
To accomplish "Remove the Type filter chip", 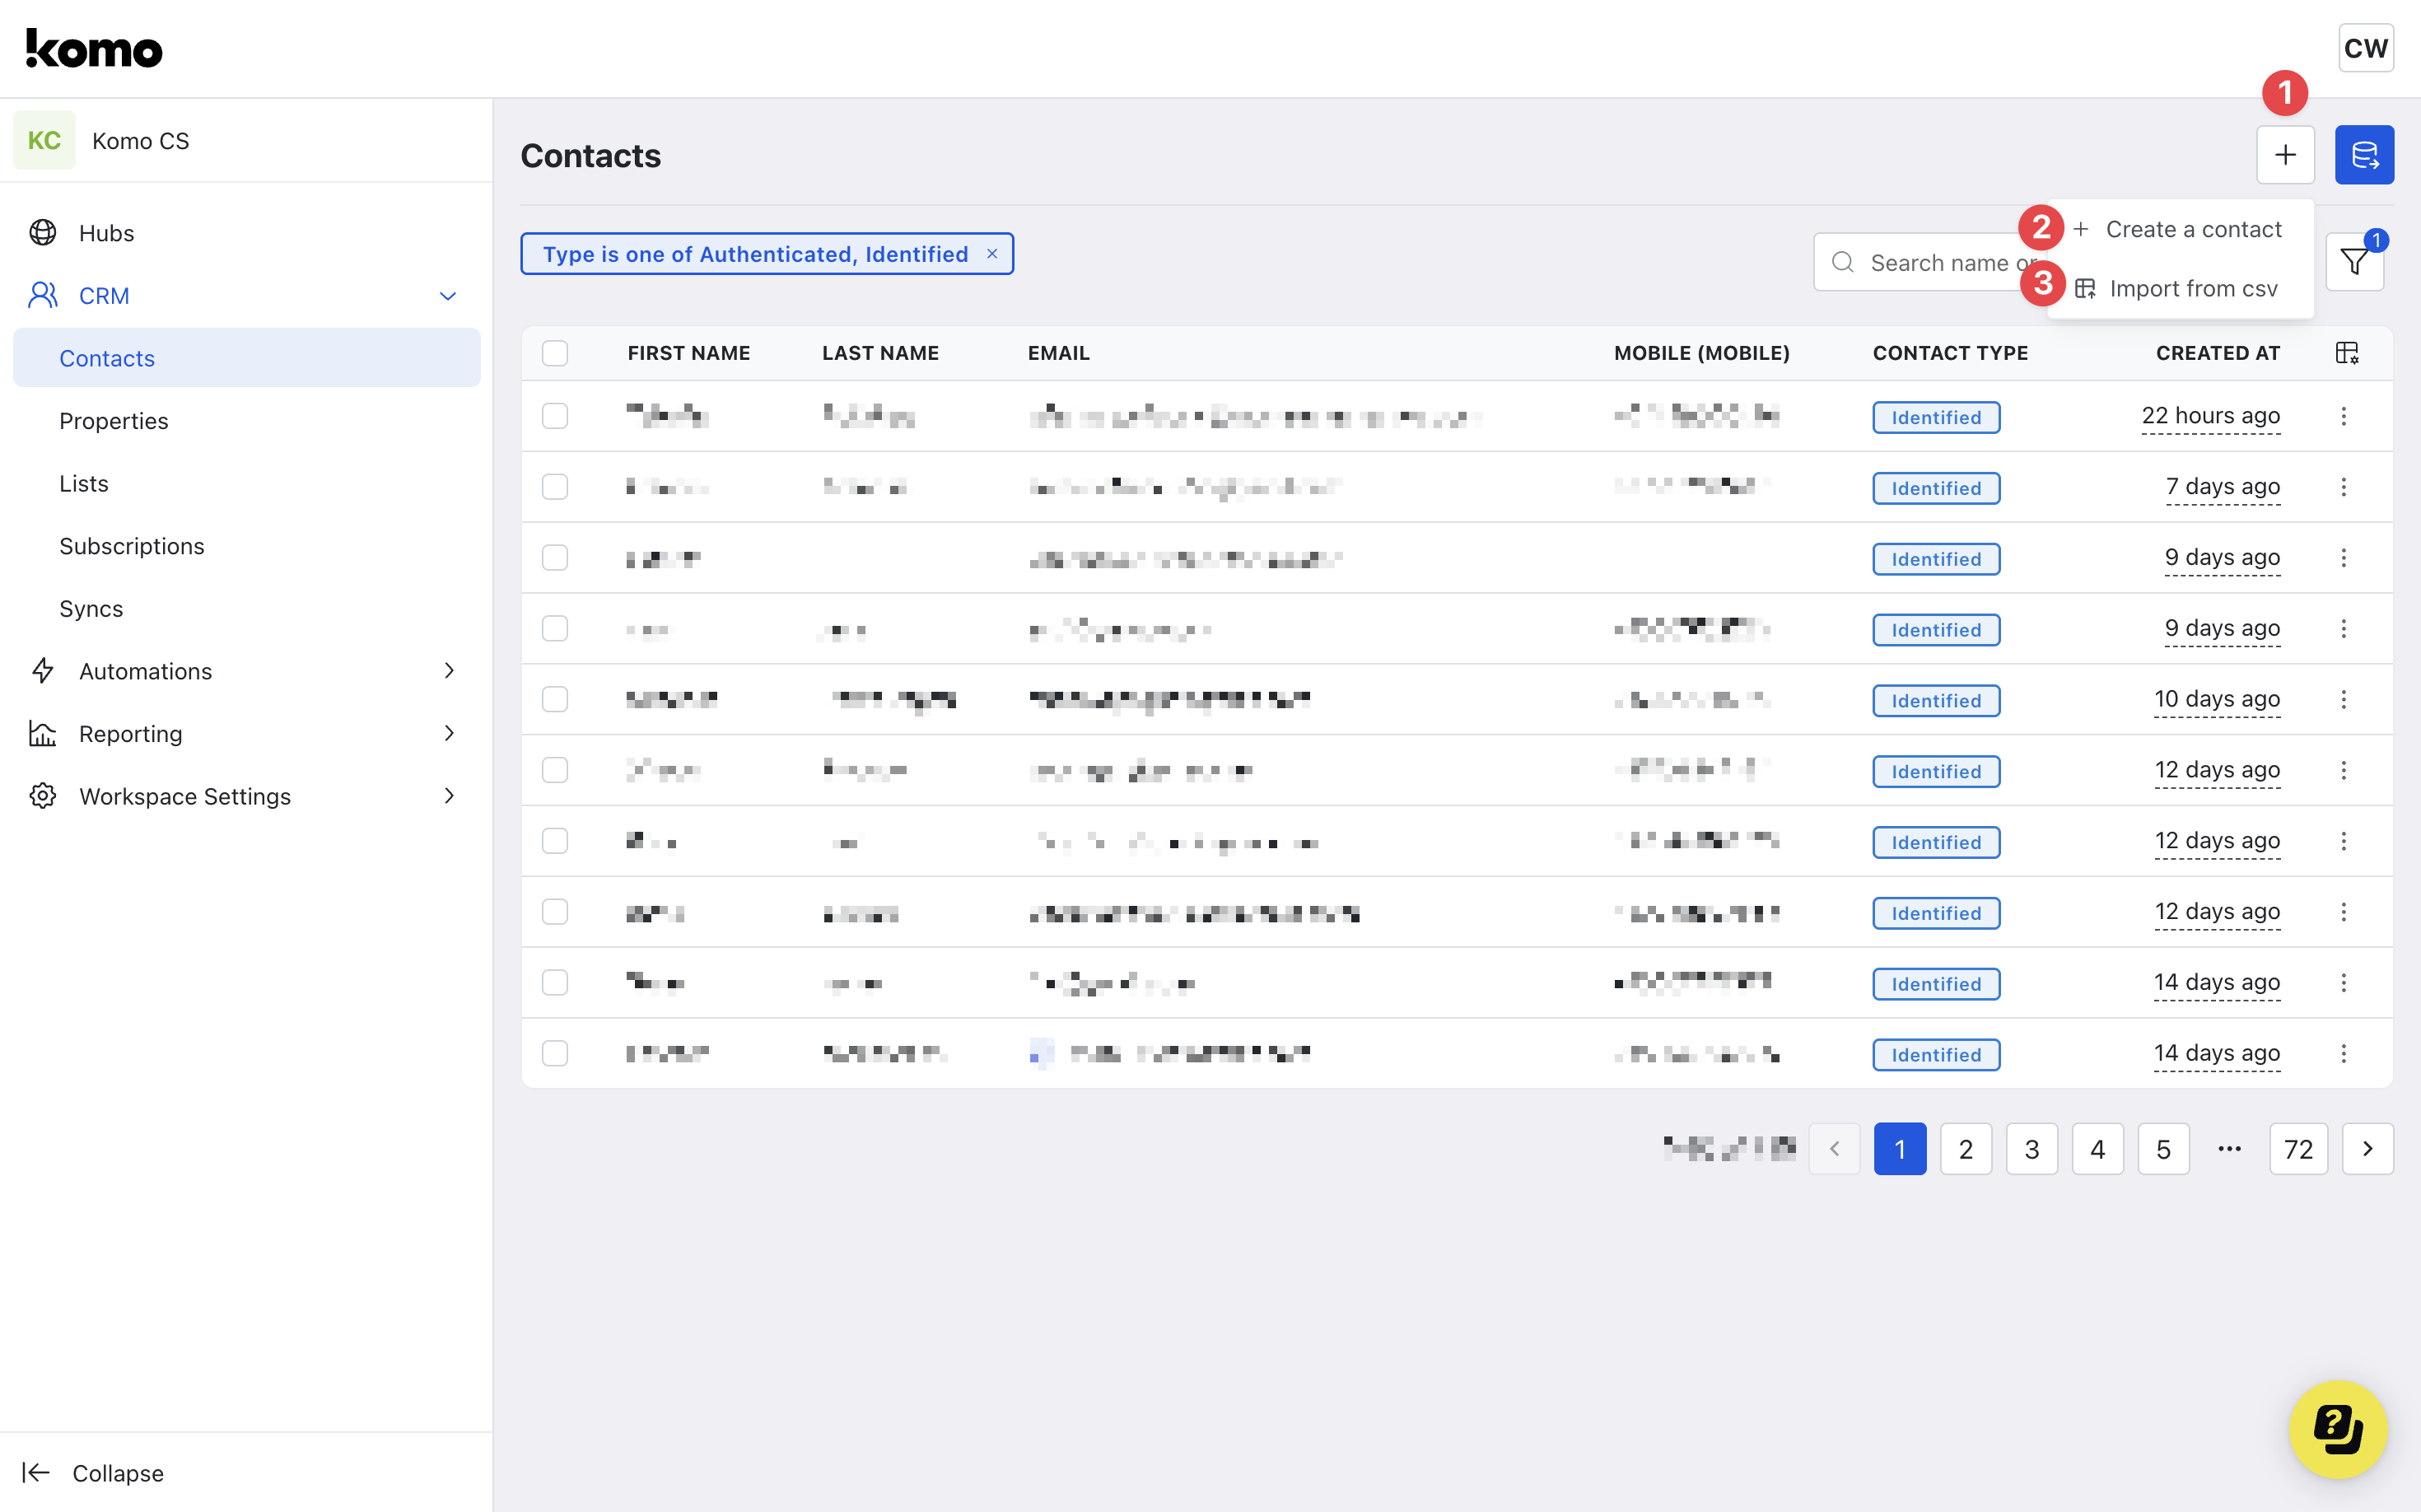I will pos(992,254).
